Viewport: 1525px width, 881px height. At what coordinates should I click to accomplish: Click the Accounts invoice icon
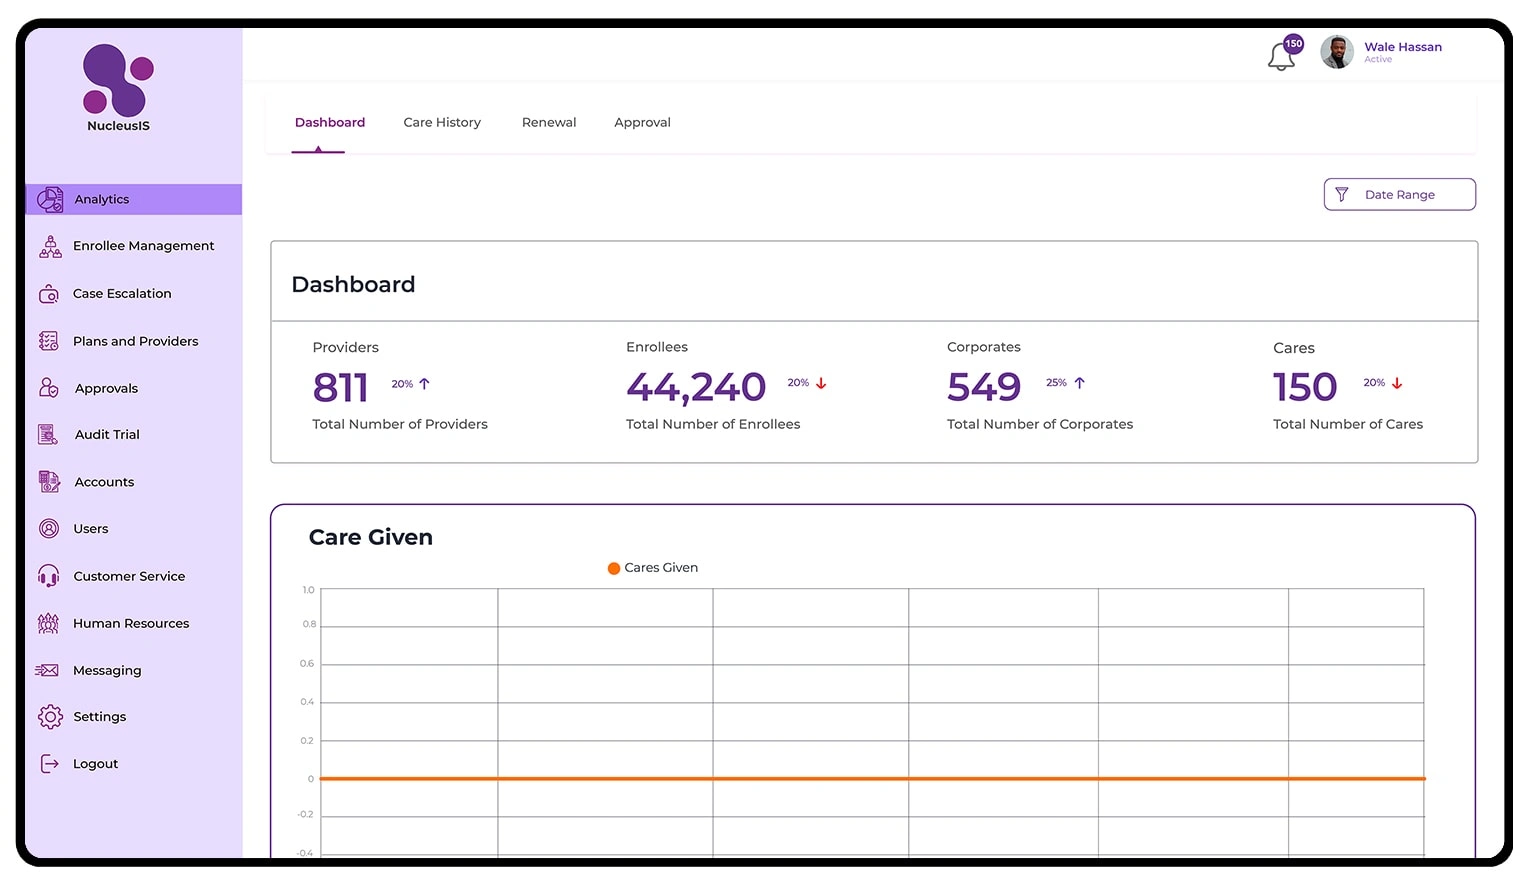[x=49, y=481]
